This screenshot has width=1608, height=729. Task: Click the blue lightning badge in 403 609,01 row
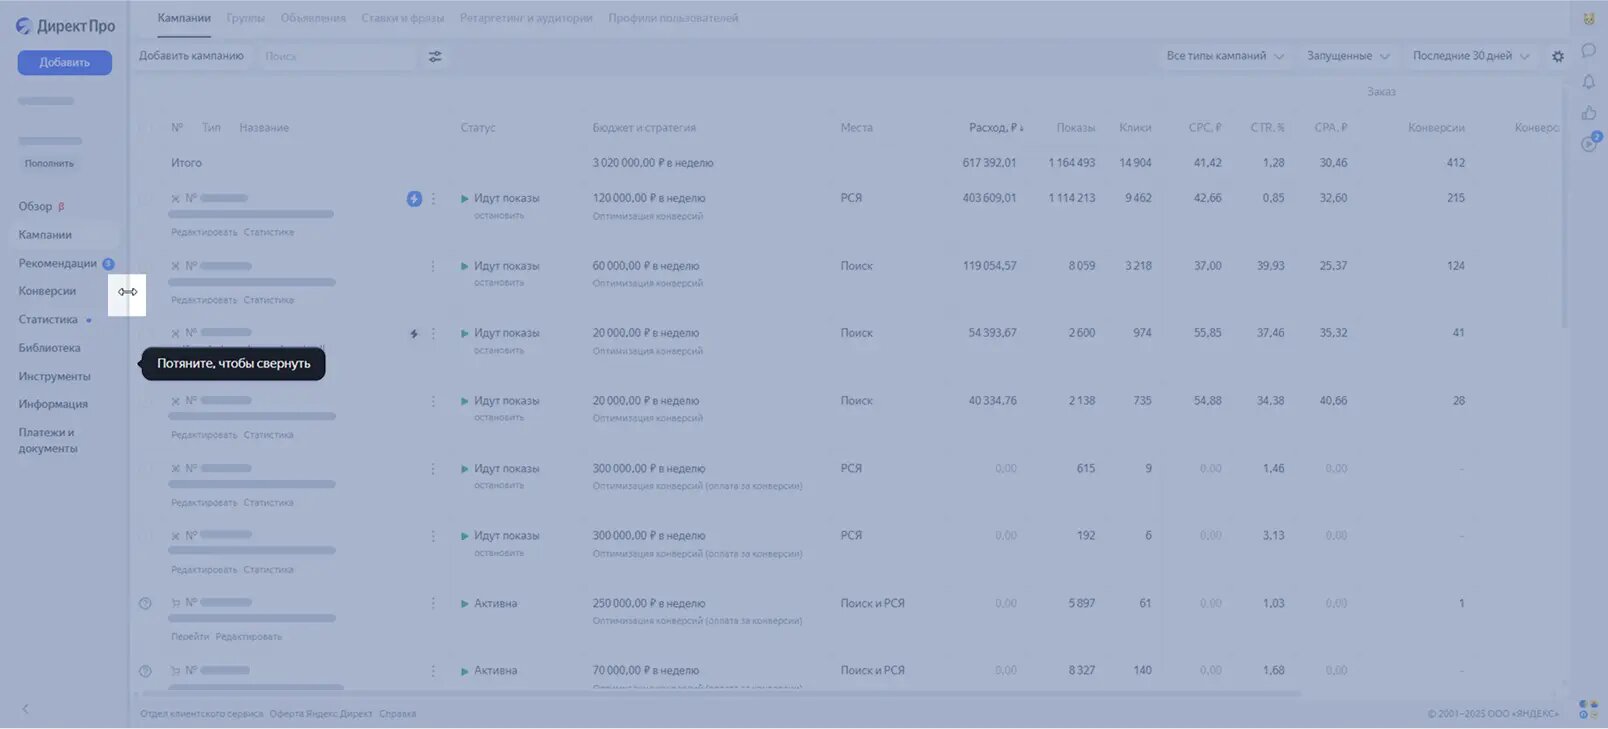click(x=414, y=199)
